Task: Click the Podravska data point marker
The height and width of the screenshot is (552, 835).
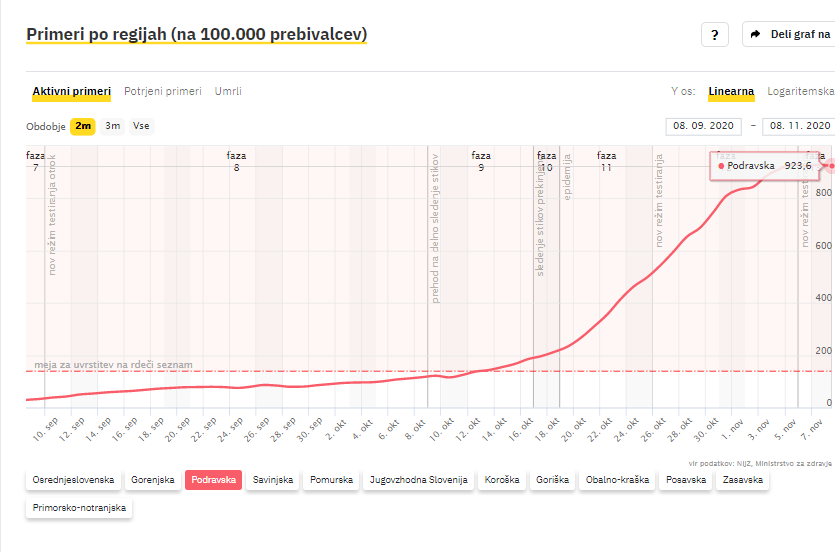Action: click(x=831, y=166)
